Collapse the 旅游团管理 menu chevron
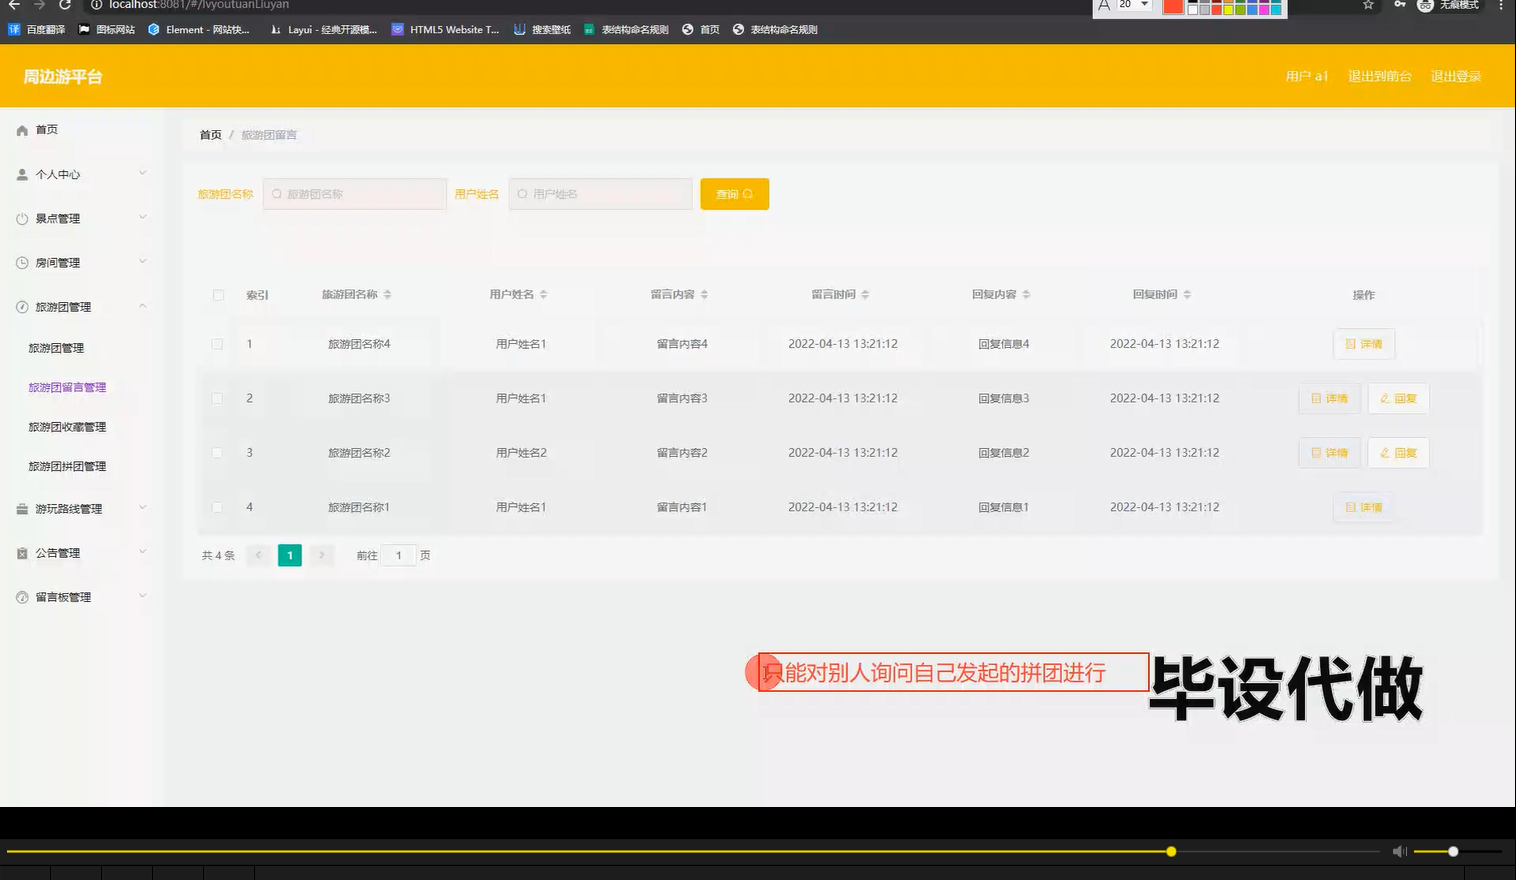 [x=143, y=306]
